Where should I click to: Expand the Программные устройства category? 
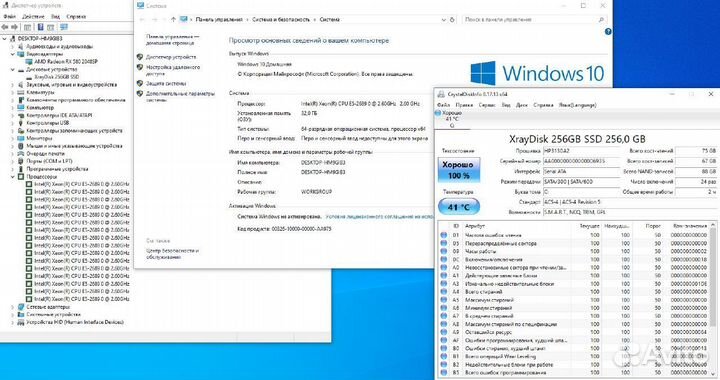(x=13, y=169)
